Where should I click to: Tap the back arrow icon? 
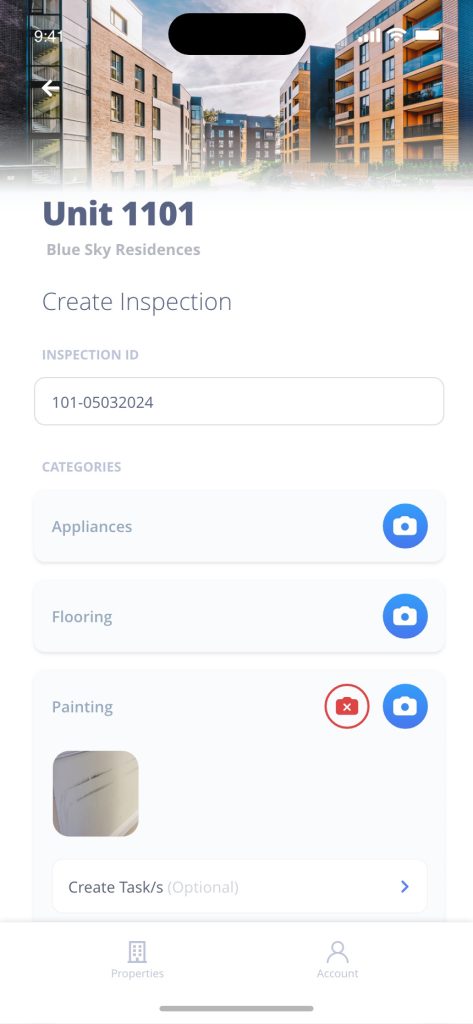[50, 88]
